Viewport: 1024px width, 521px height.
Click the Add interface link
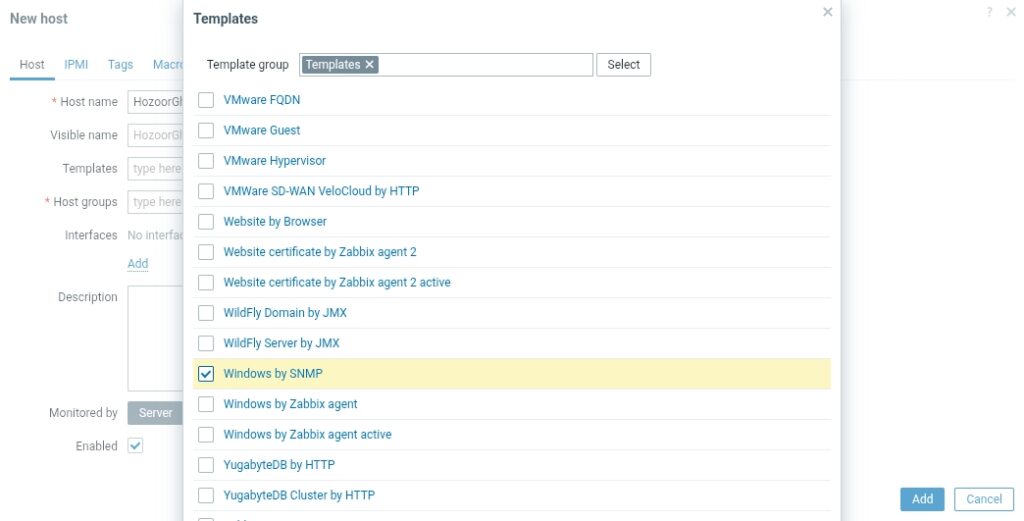click(138, 264)
